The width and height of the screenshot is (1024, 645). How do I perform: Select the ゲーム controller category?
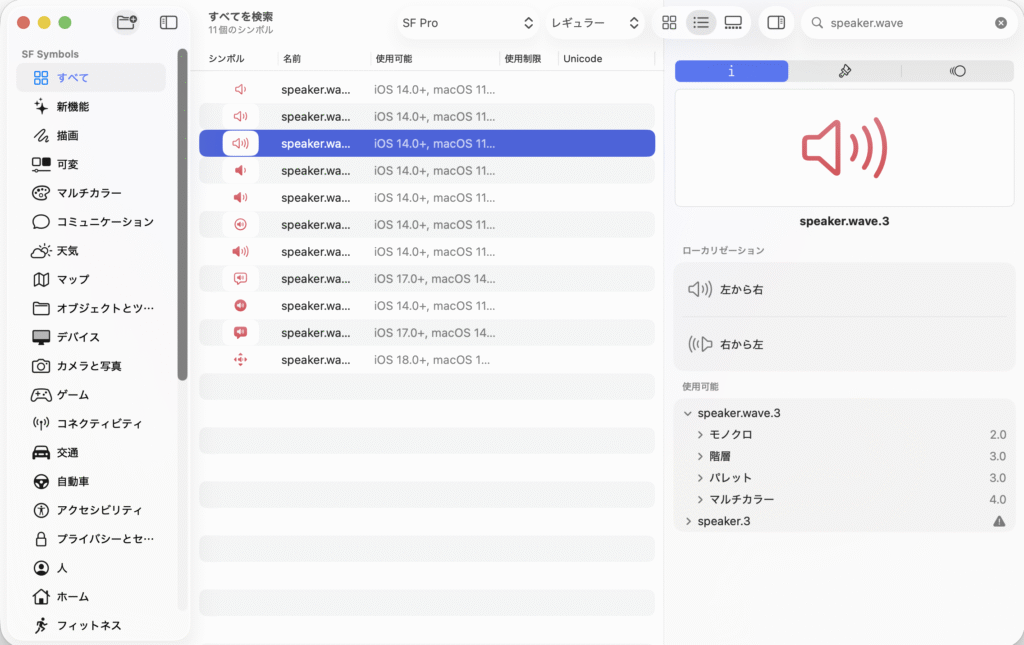coord(73,395)
